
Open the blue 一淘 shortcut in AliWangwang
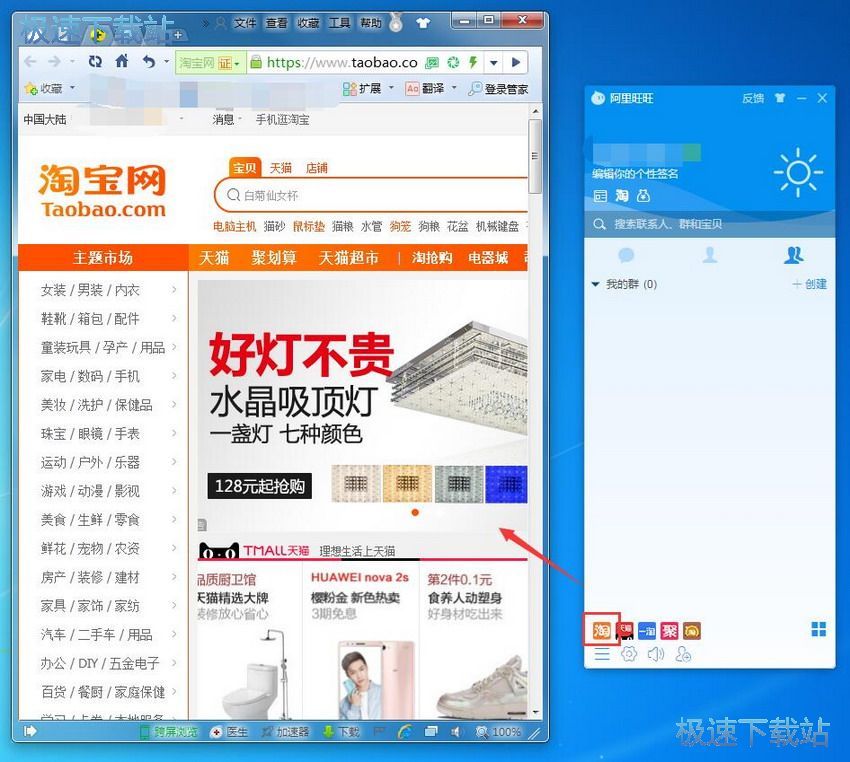pos(647,630)
